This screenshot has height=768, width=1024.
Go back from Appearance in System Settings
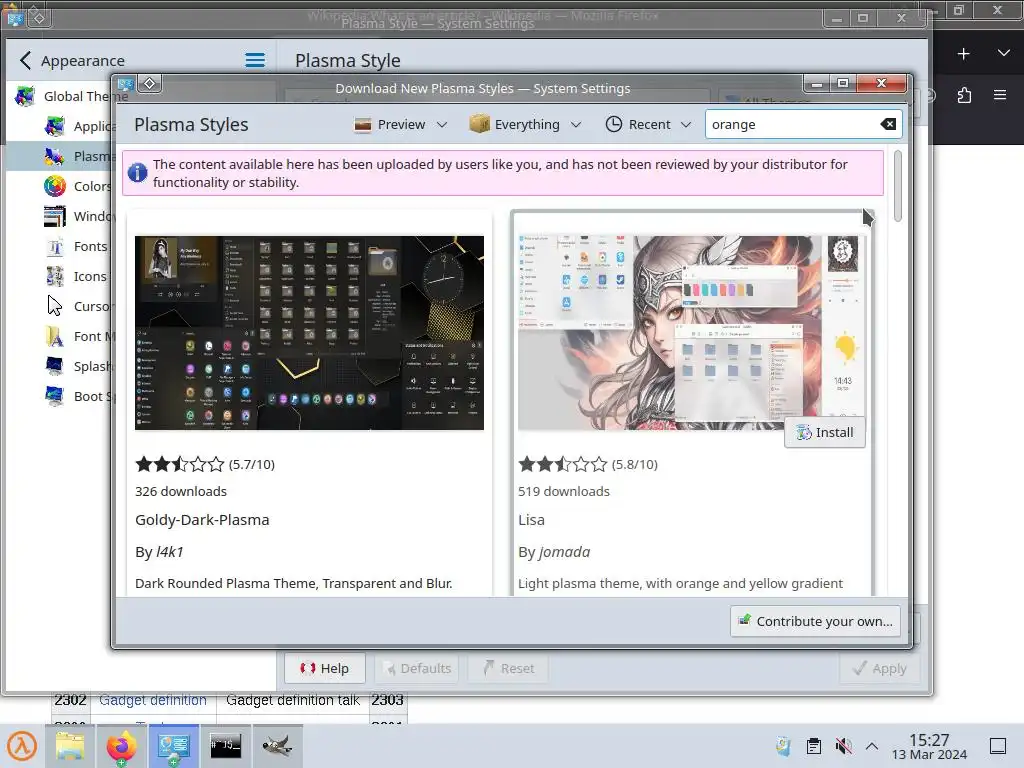coord(25,61)
